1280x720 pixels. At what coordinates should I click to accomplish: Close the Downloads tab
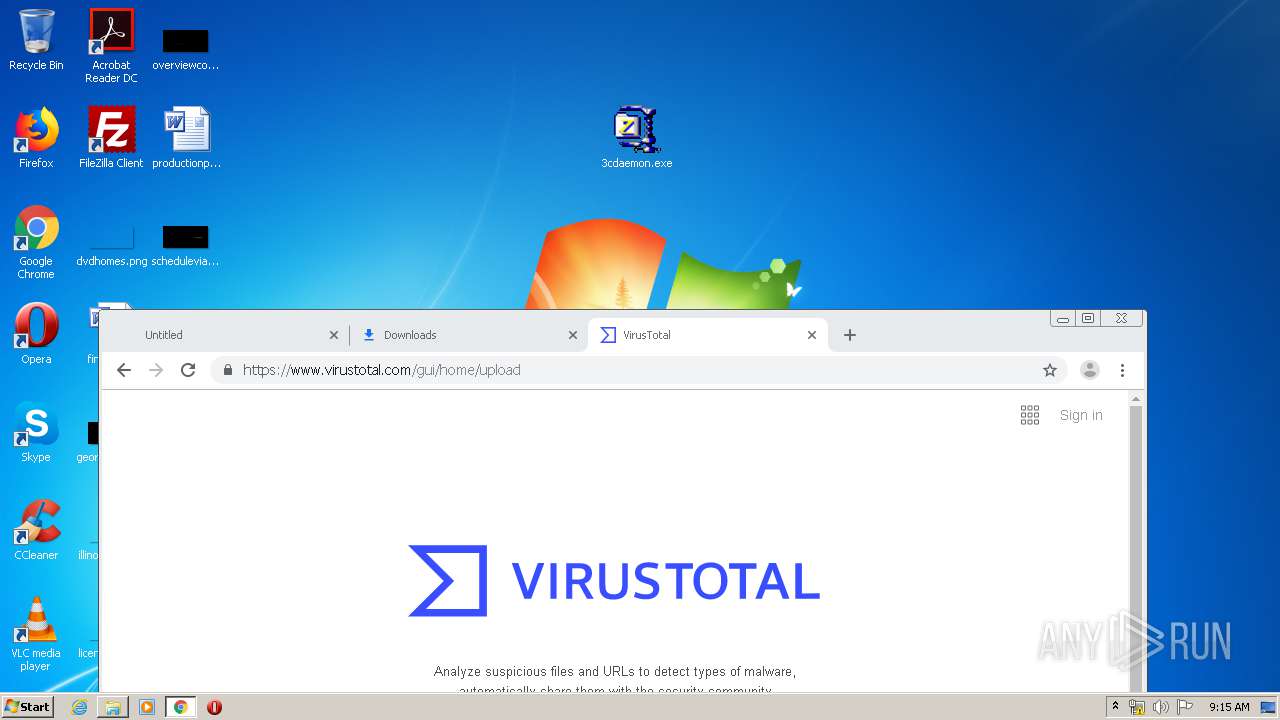(573, 335)
